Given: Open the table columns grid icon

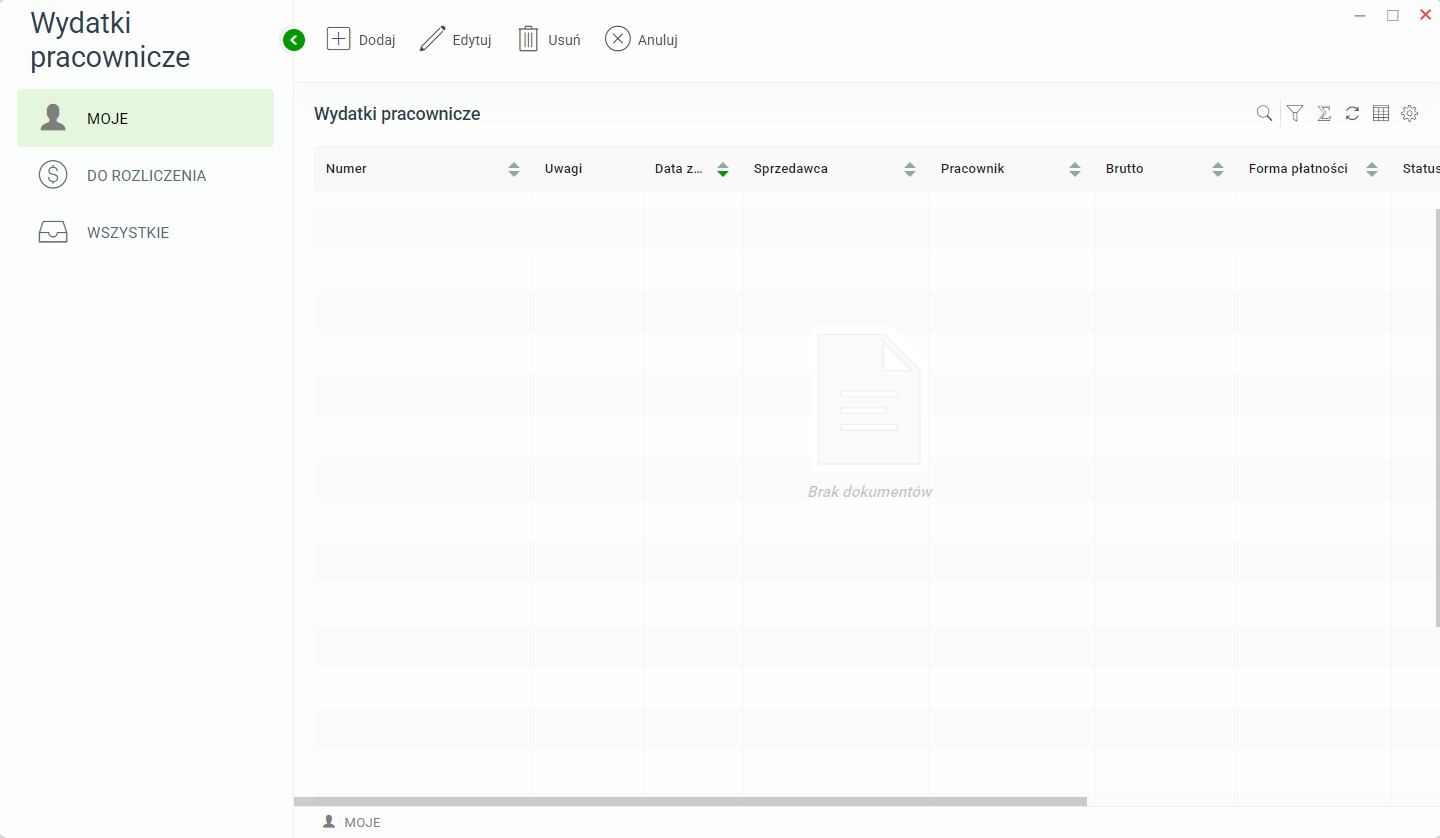Looking at the screenshot, I should click(x=1381, y=114).
